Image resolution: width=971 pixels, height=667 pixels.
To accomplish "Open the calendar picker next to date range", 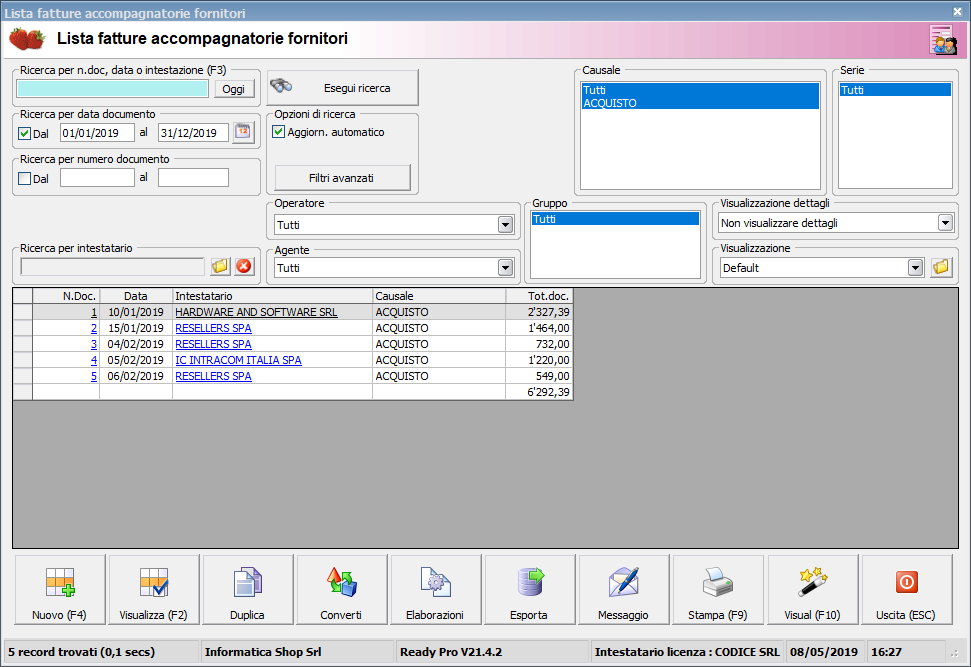I will click(x=244, y=132).
